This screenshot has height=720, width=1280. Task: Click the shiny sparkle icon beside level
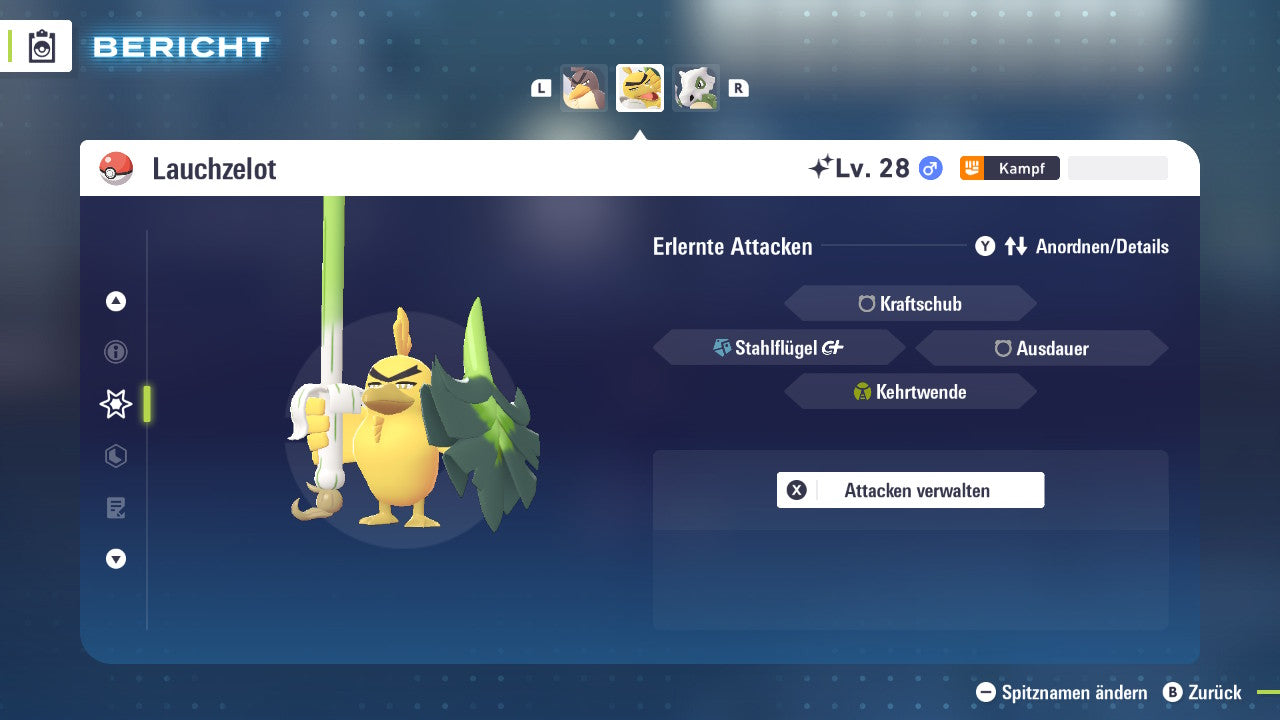[820, 168]
